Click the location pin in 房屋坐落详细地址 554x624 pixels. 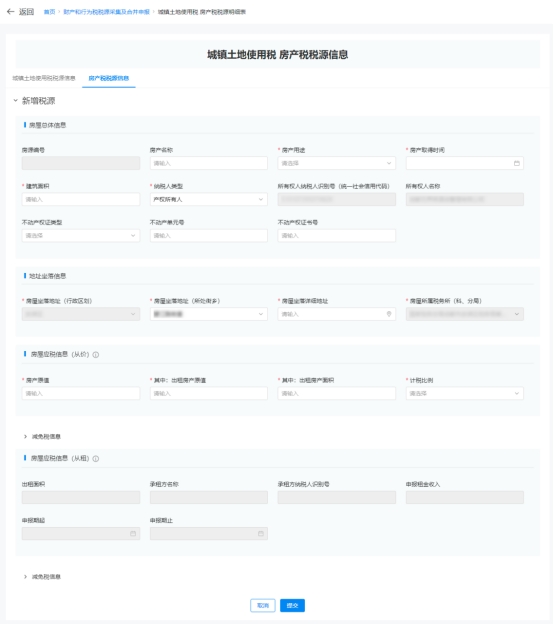click(389, 314)
